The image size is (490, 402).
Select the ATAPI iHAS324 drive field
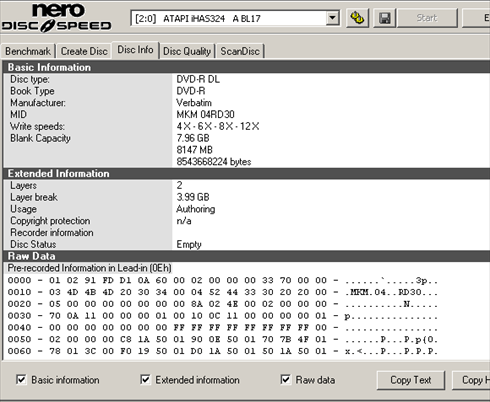(235, 18)
